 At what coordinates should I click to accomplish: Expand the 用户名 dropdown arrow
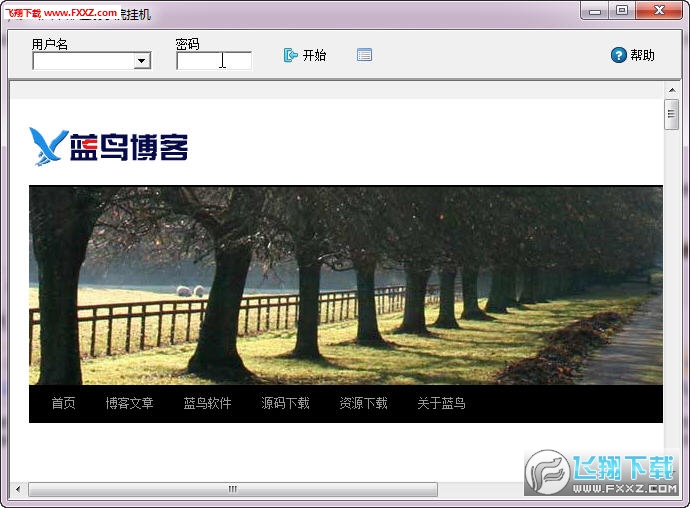pos(141,61)
